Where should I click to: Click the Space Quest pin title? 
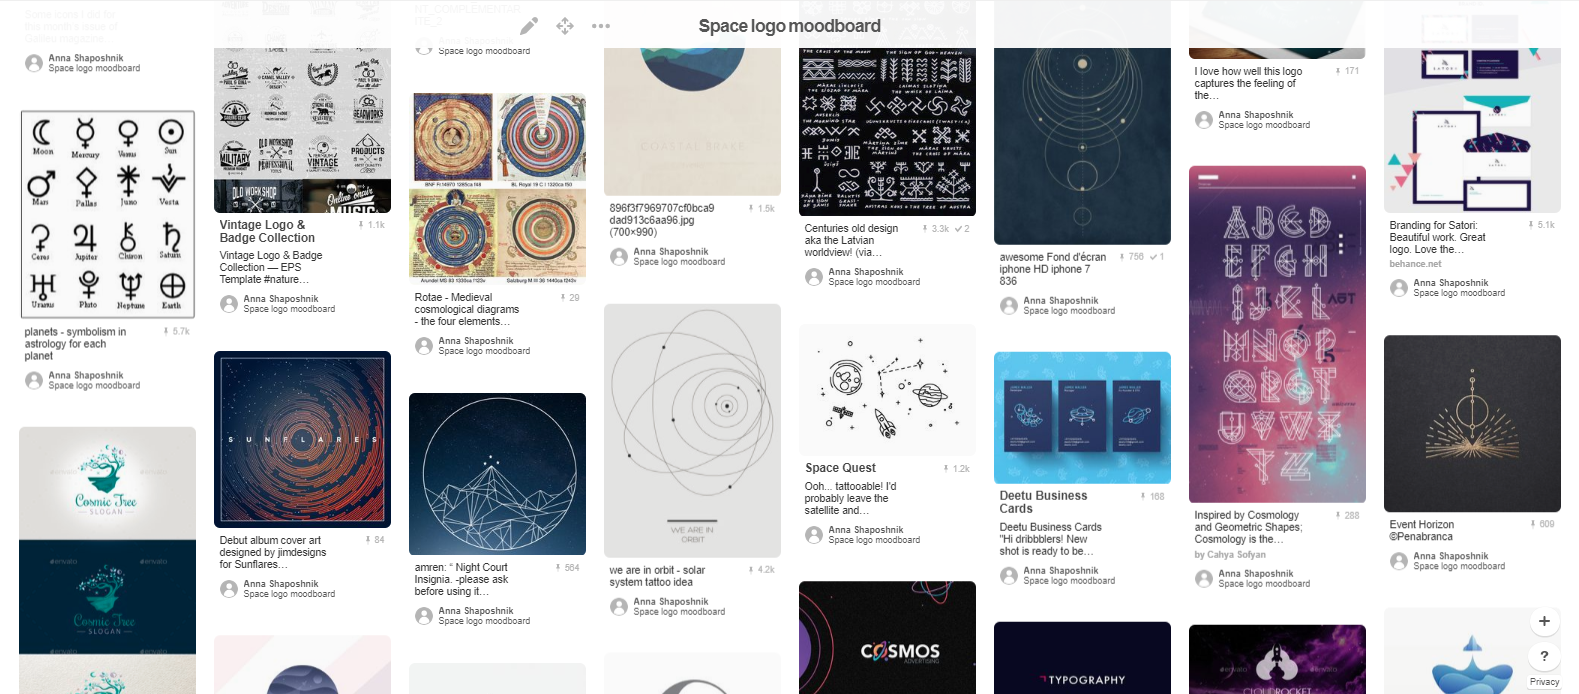(x=840, y=468)
